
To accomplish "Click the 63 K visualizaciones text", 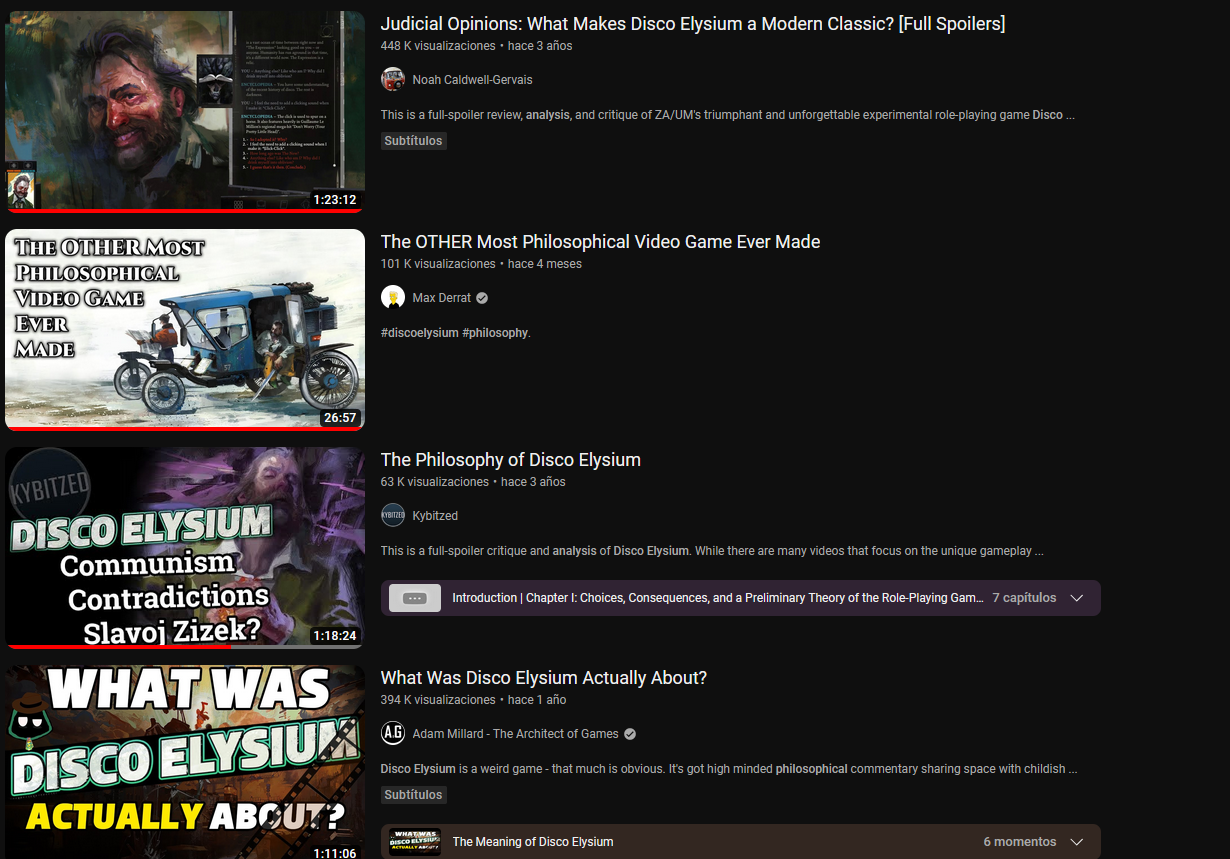I will 435,482.
